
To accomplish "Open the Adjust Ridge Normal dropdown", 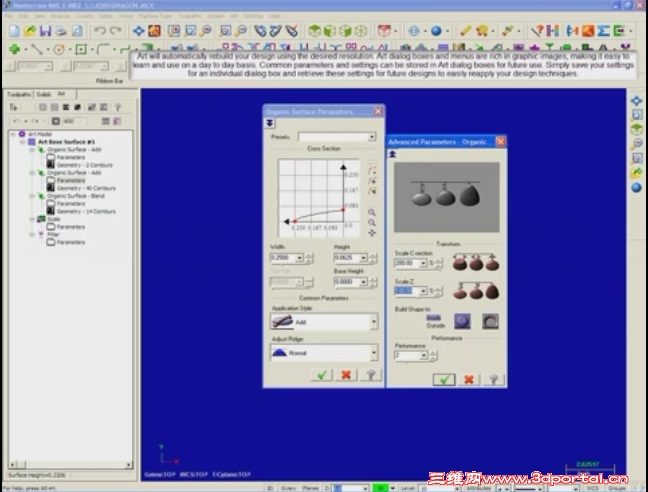I will pos(374,353).
